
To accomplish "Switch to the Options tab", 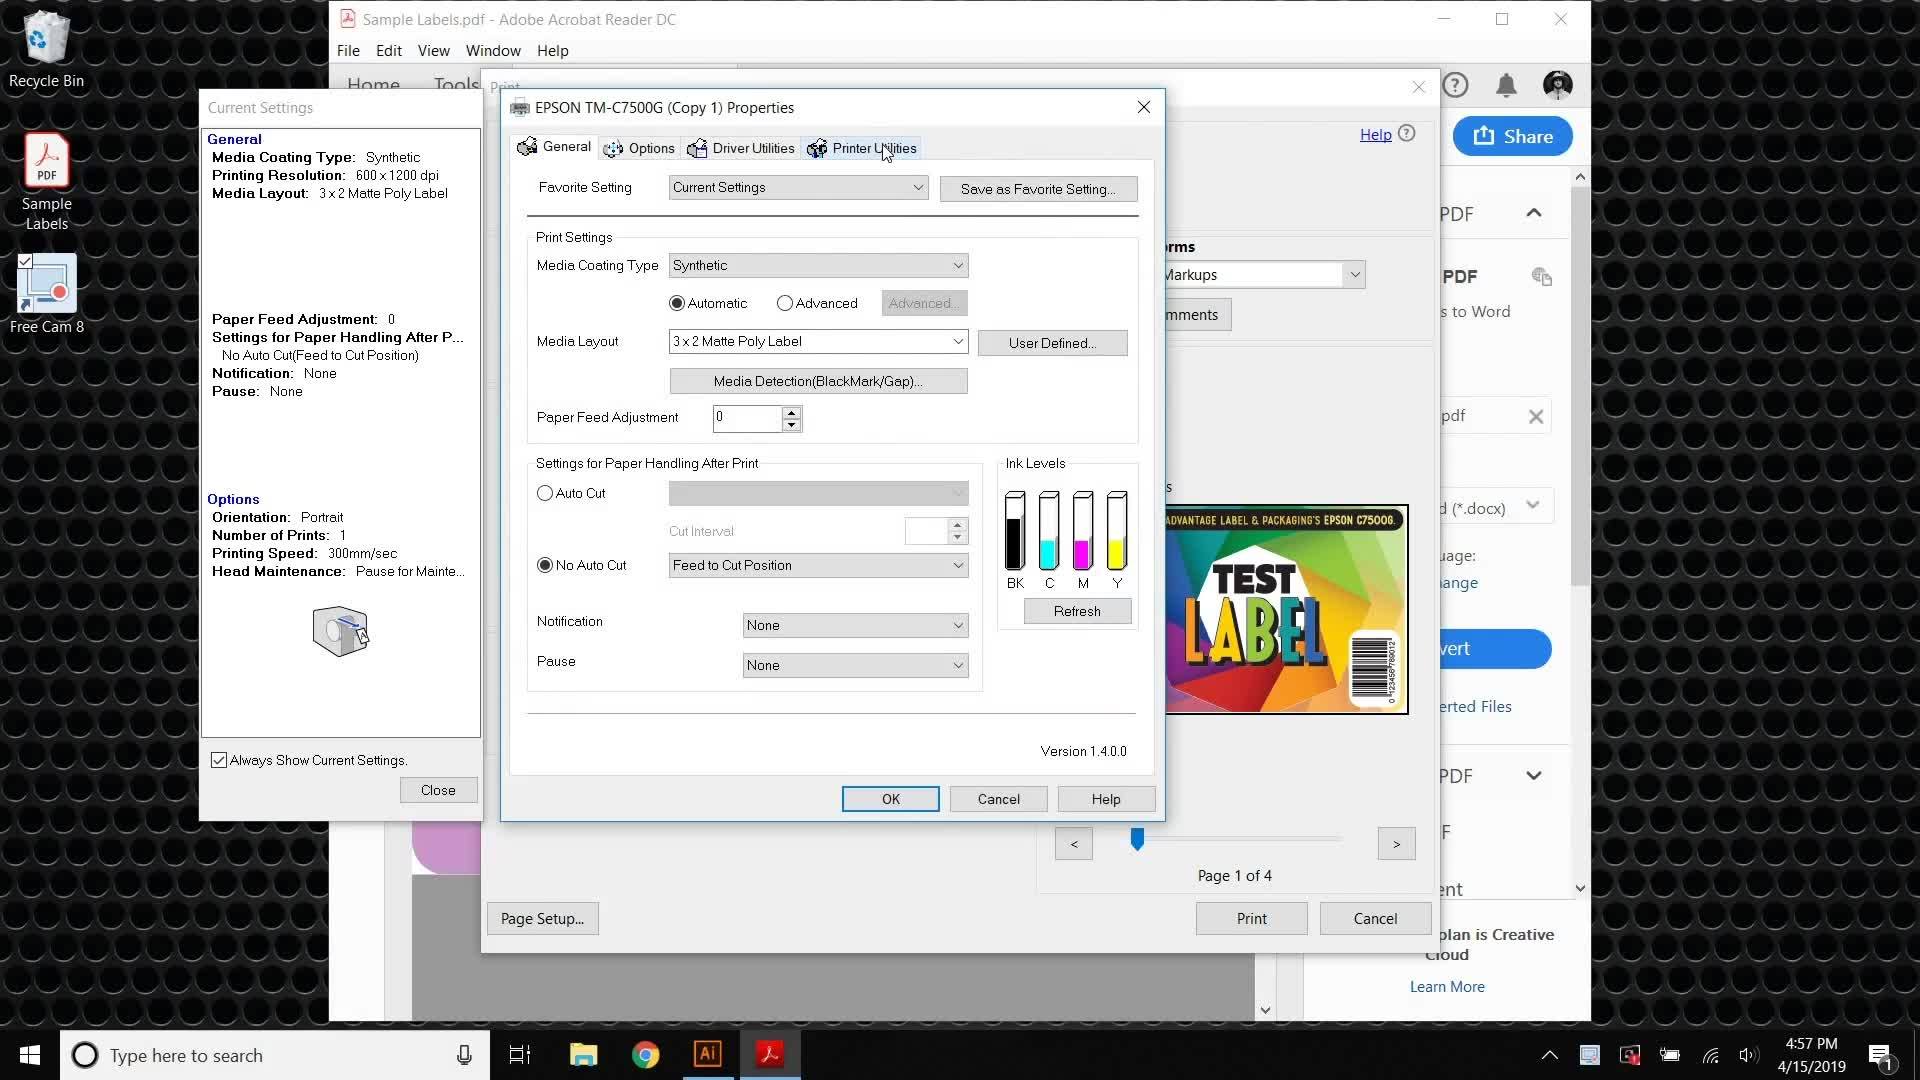I will (639, 149).
